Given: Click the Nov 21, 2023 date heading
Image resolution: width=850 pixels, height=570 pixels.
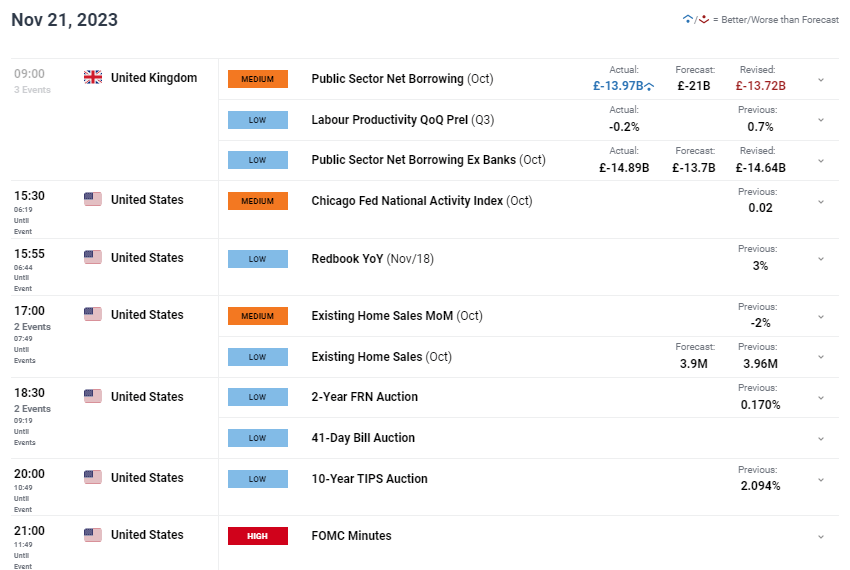Looking at the screenshot, I should [64, 20].
